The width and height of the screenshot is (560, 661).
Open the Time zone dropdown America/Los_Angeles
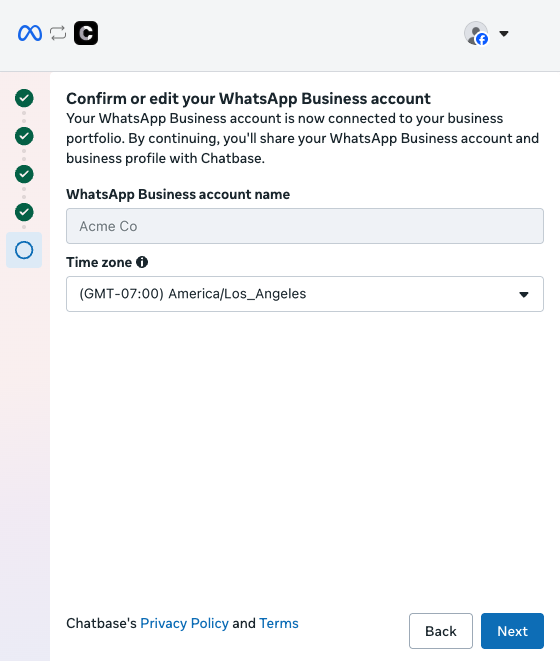click(x=305, y=294)
